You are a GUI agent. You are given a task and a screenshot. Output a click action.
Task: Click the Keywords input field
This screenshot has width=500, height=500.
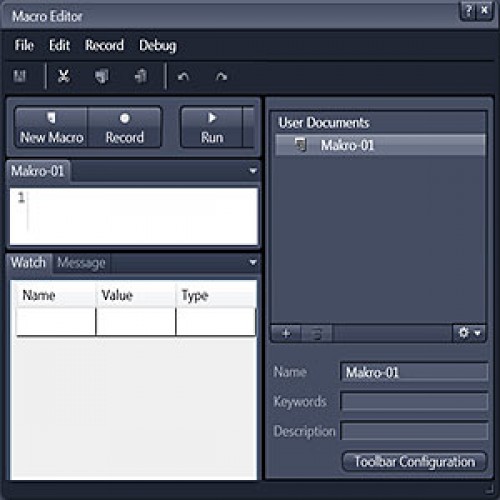[x=414, y=401]
